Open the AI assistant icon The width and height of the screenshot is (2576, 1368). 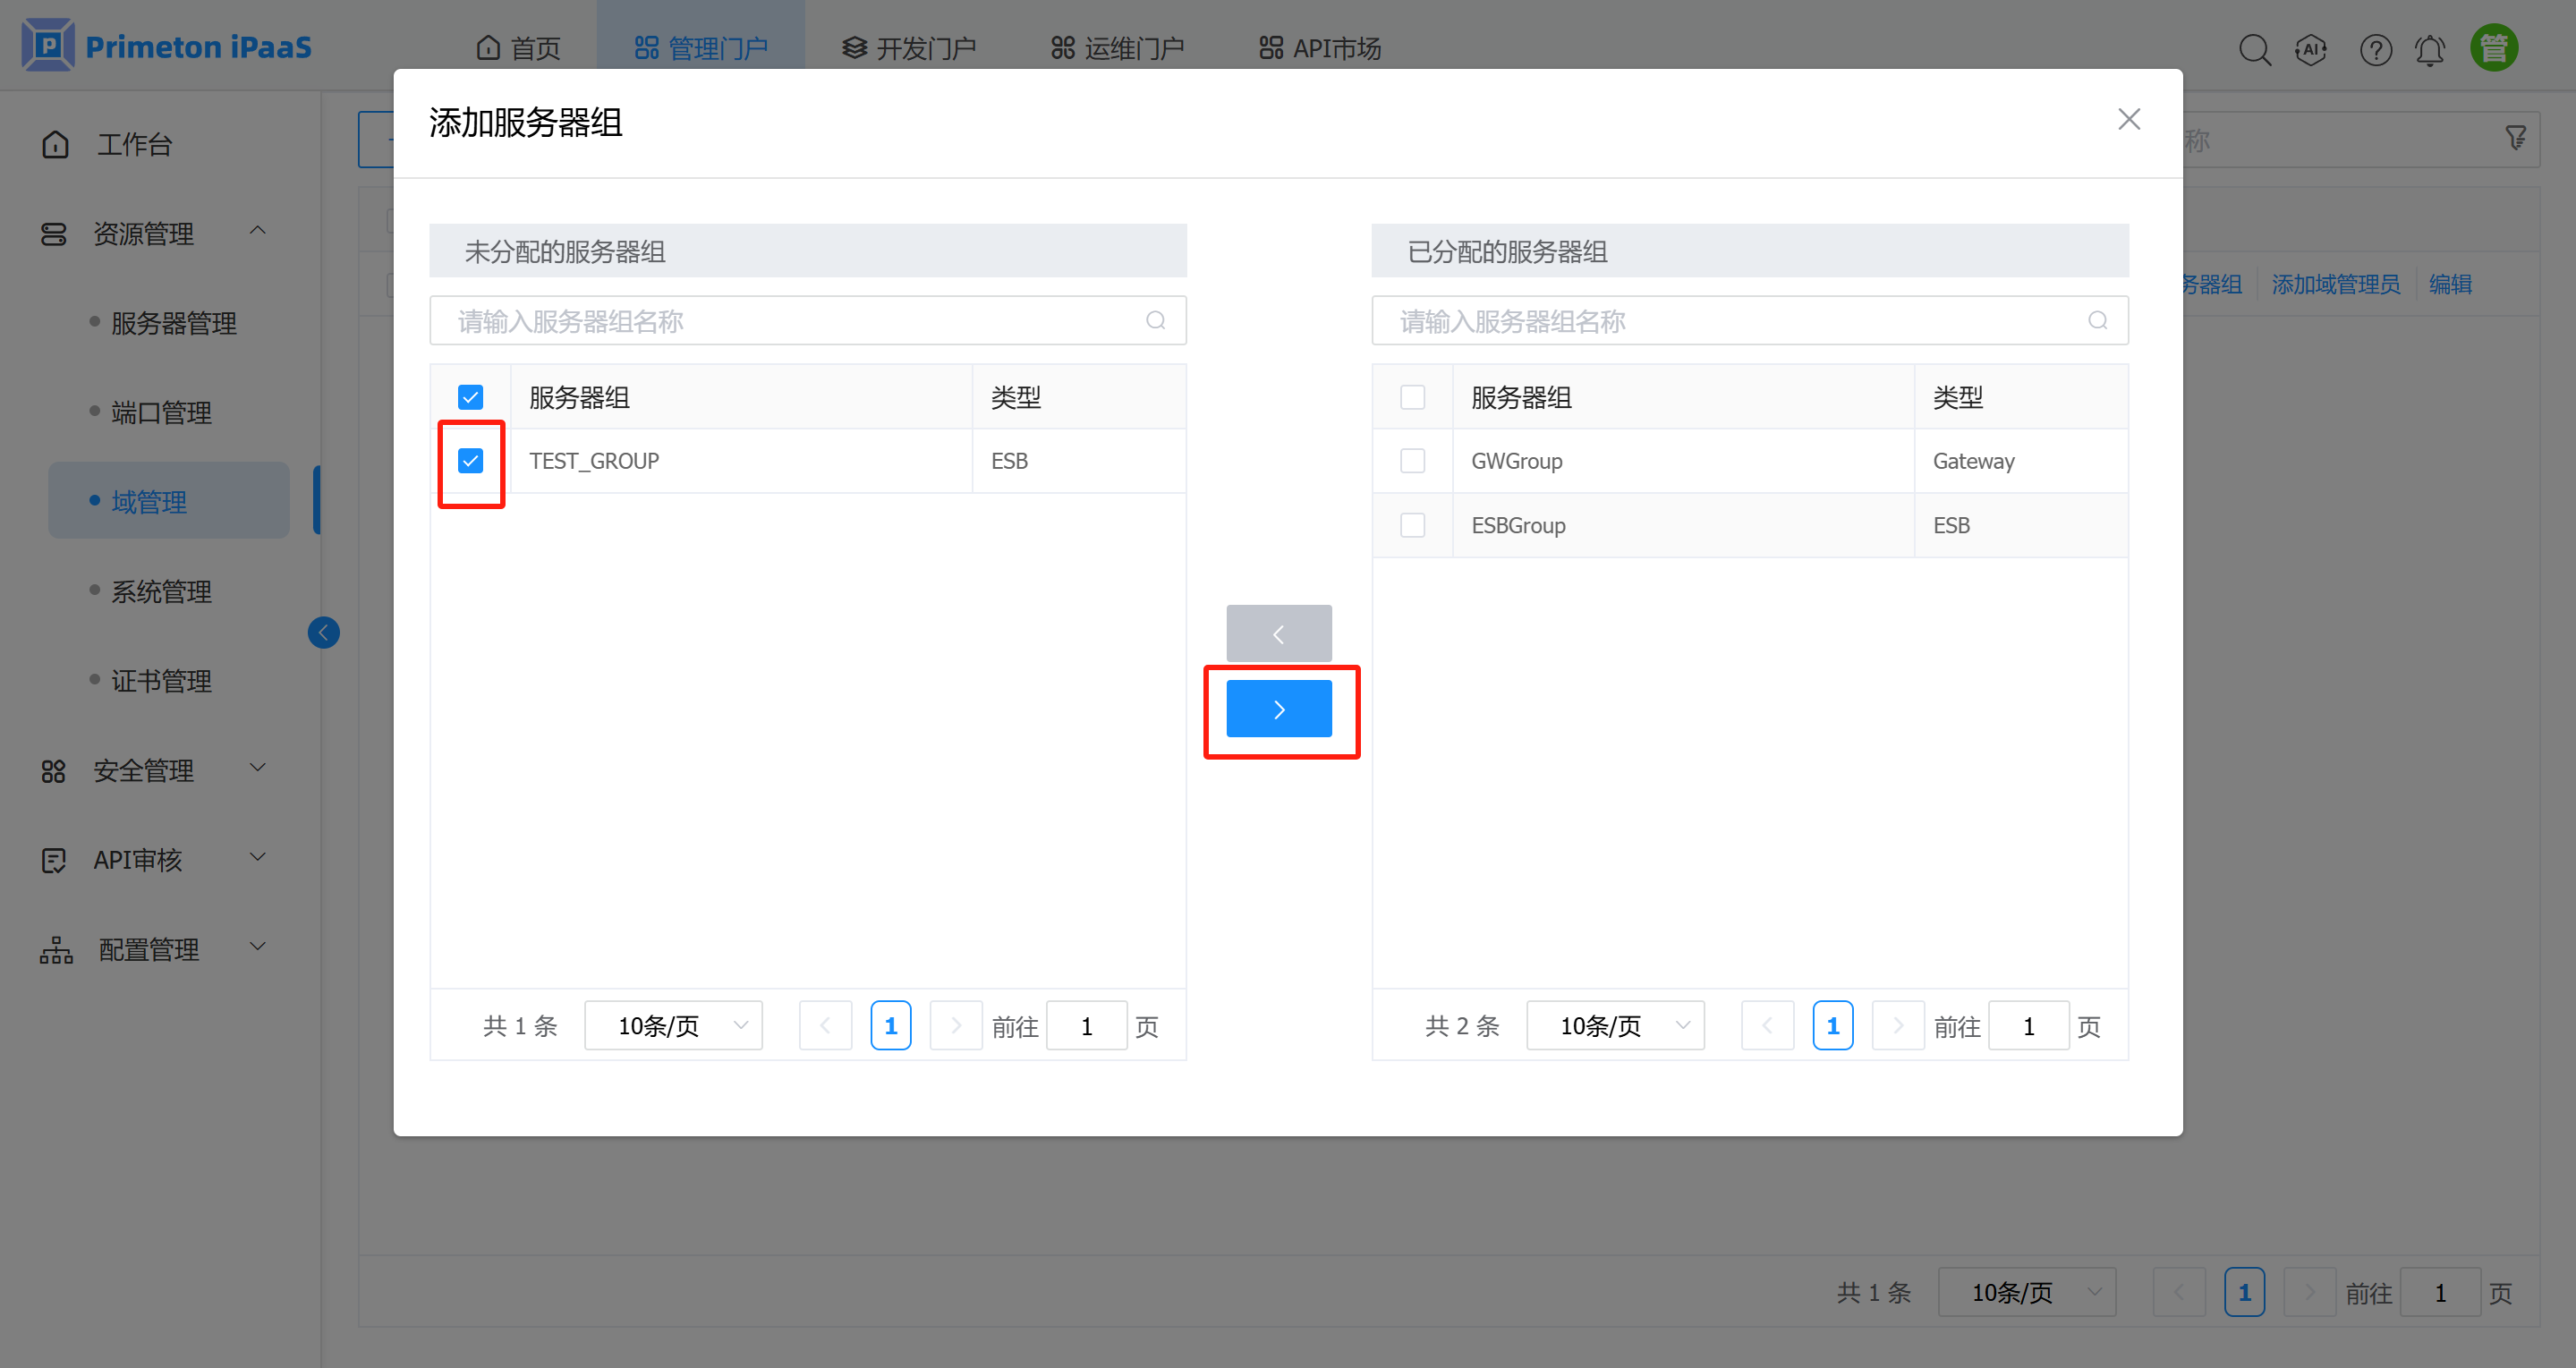pyautogui.click(x=2311, y=48)
